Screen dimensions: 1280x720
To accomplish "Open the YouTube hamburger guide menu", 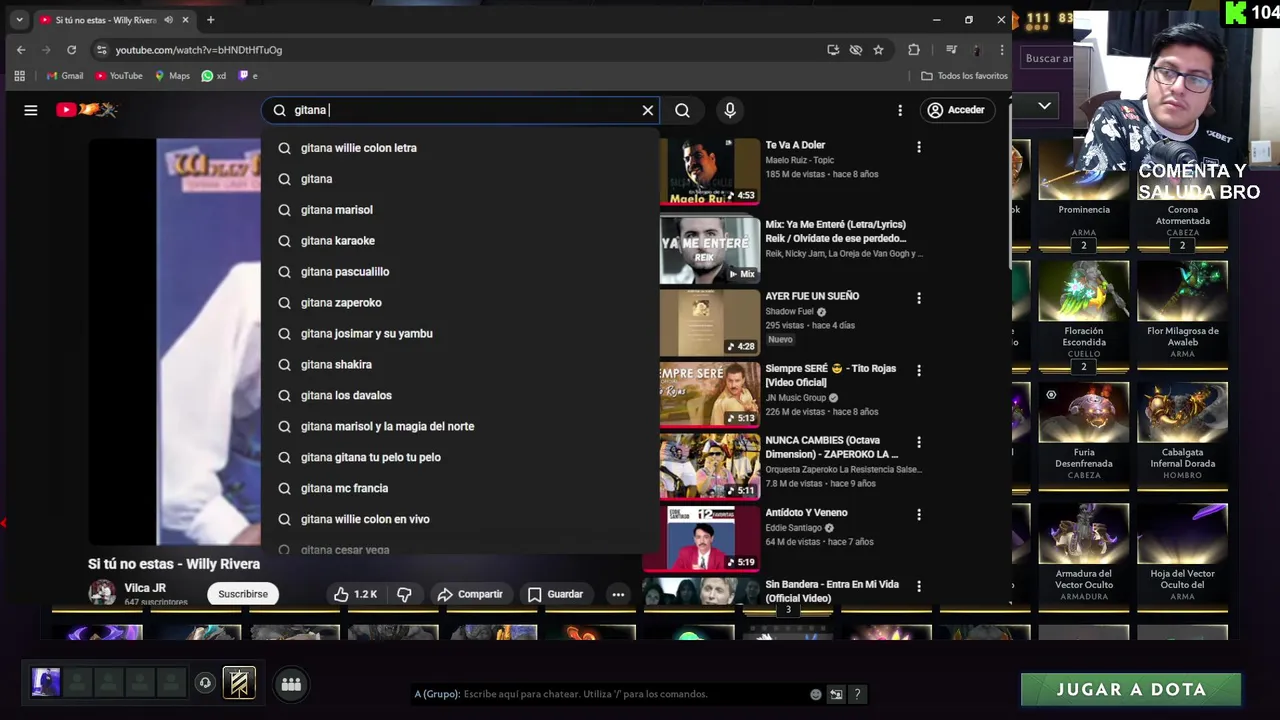I will (31, 110).
